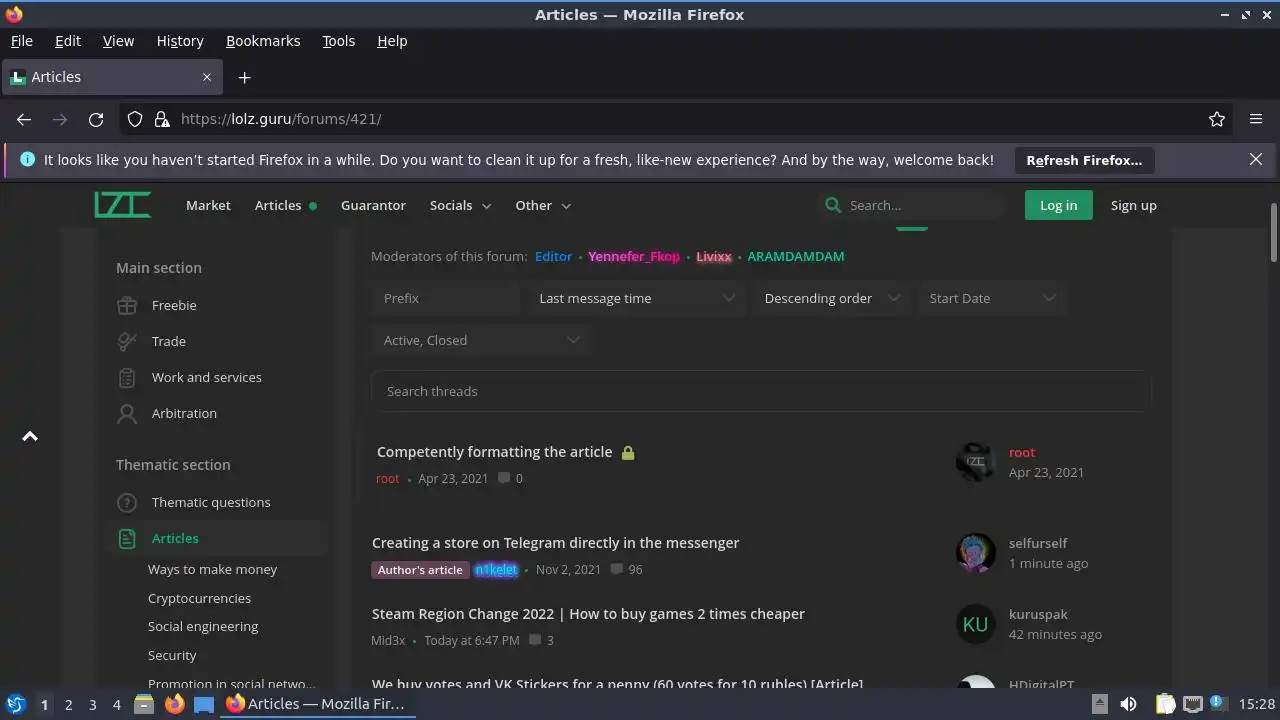
Task: Open the Last message time dropdown
Action: tap(636, 298)
